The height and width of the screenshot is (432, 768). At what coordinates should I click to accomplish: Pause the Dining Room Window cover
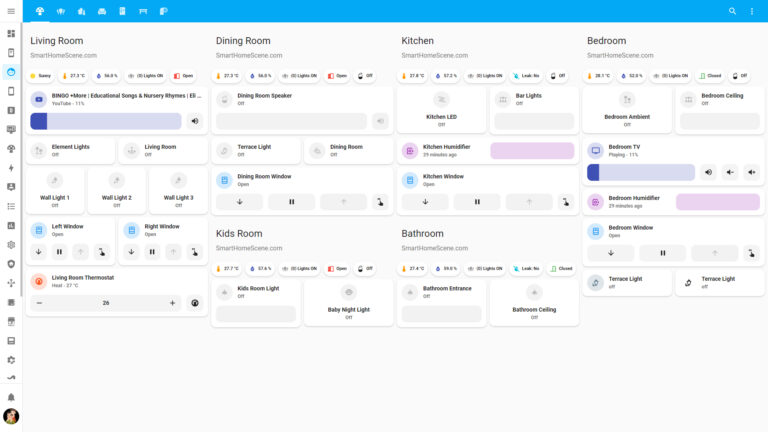coord(292,201)
